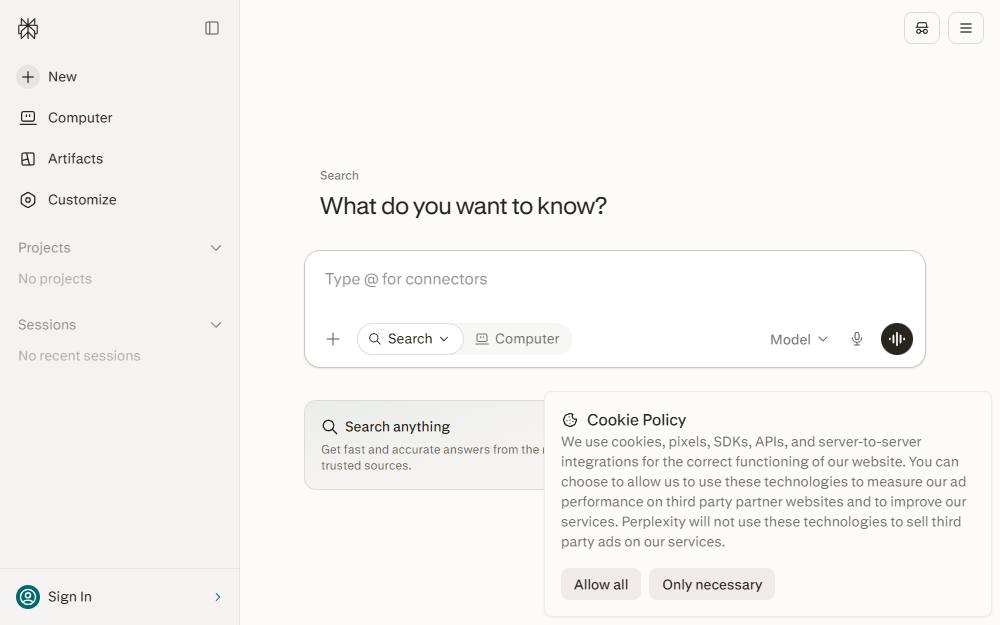Collapse the sidebar with the panel icon
The height and width of the screenshot is (625, 1000).
(212, 28)
